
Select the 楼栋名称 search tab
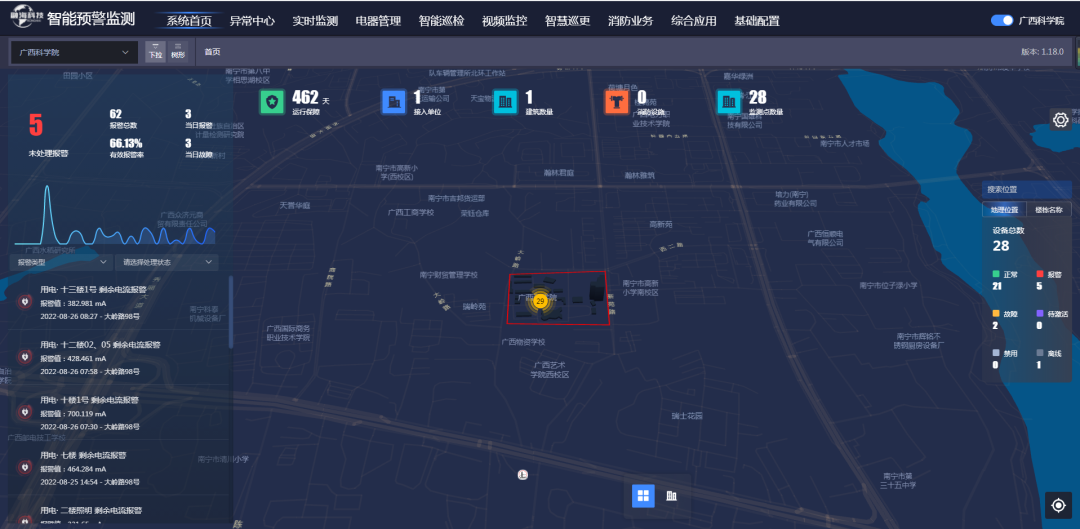click(x=1049, y=209)
